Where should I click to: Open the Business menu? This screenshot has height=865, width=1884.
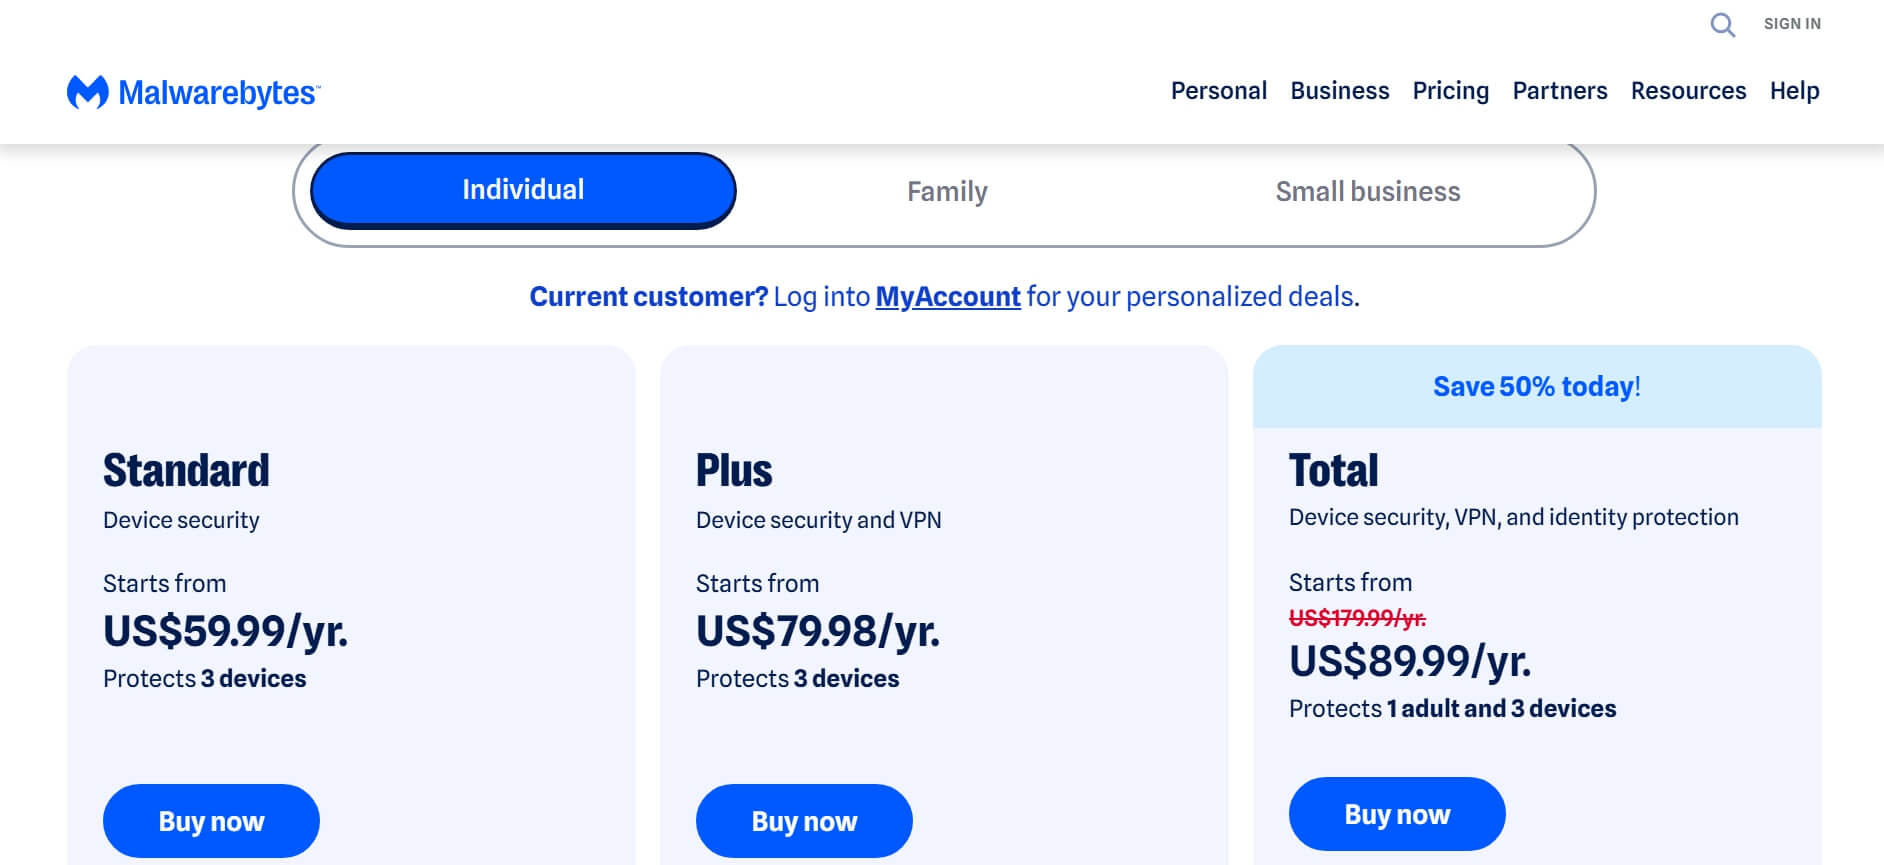tap(1340, 91)
